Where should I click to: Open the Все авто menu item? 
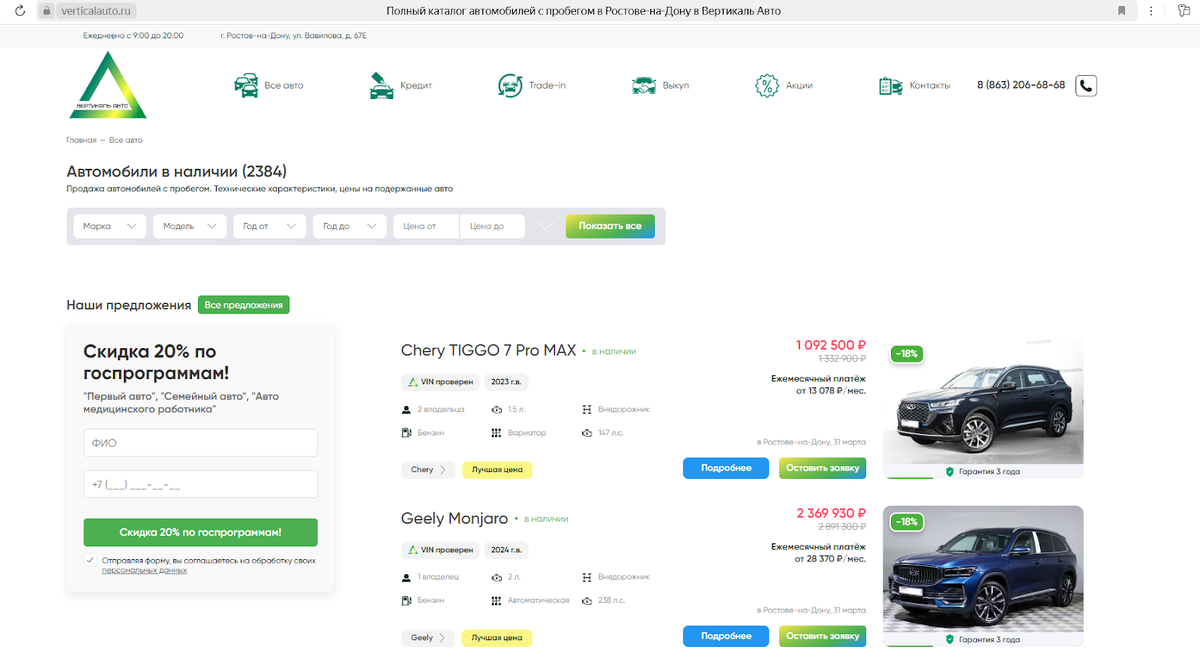pos(284,86)
